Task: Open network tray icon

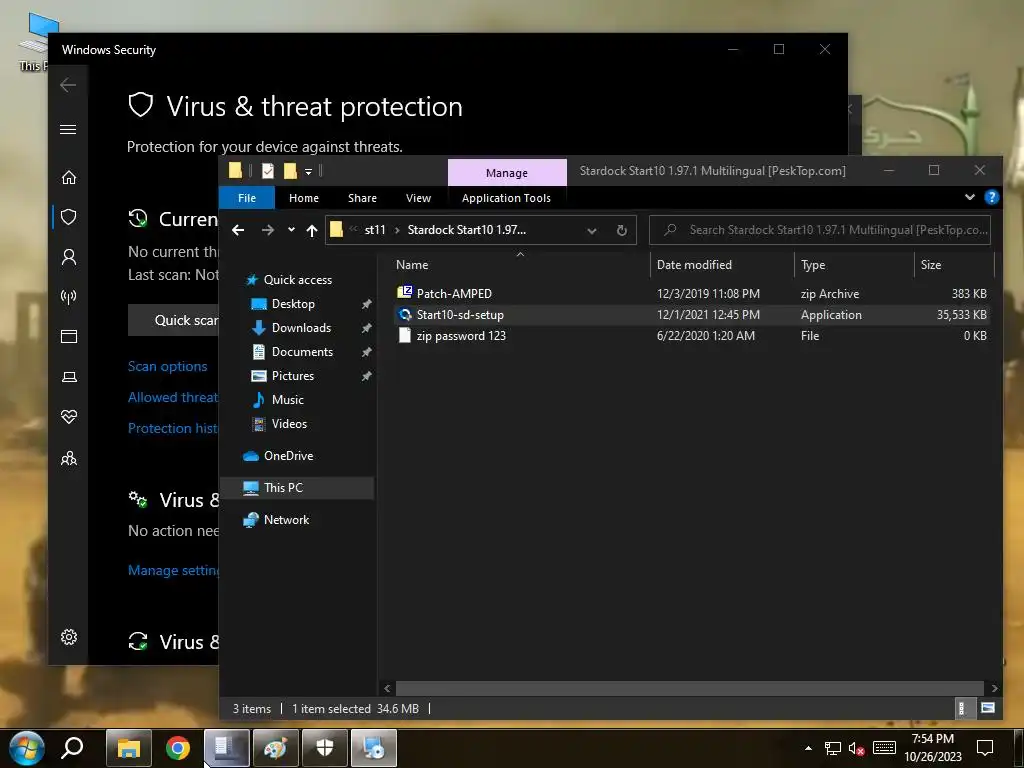Action: (833, 748)
